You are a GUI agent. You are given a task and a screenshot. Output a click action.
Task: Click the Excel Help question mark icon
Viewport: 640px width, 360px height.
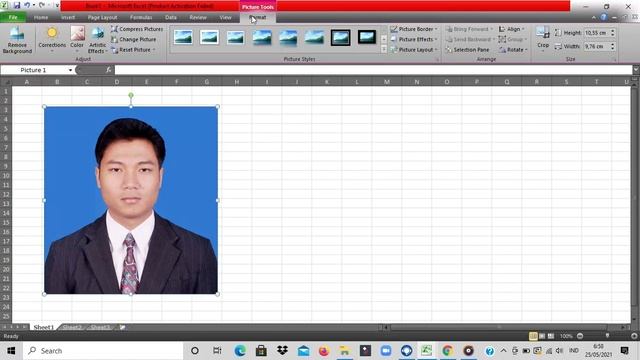point(603,17)
